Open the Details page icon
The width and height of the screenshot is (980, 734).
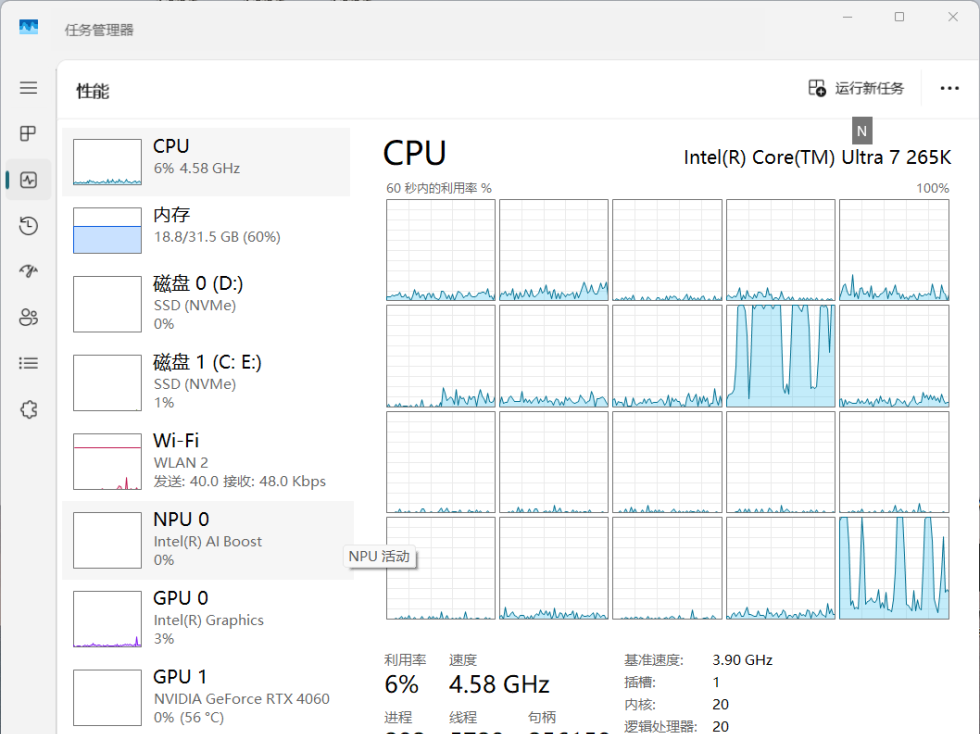pyautogui.click(x=28, y=364)
